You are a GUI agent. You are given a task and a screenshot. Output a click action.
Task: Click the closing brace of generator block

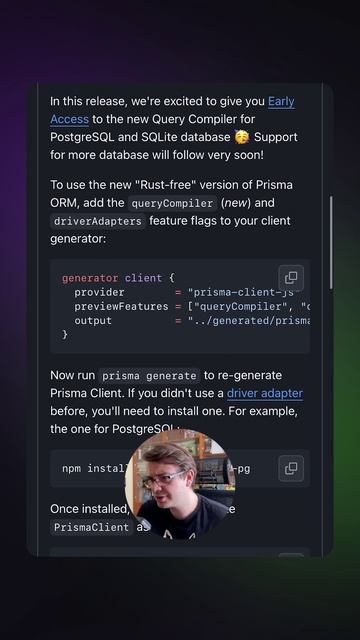click(65, 335)
